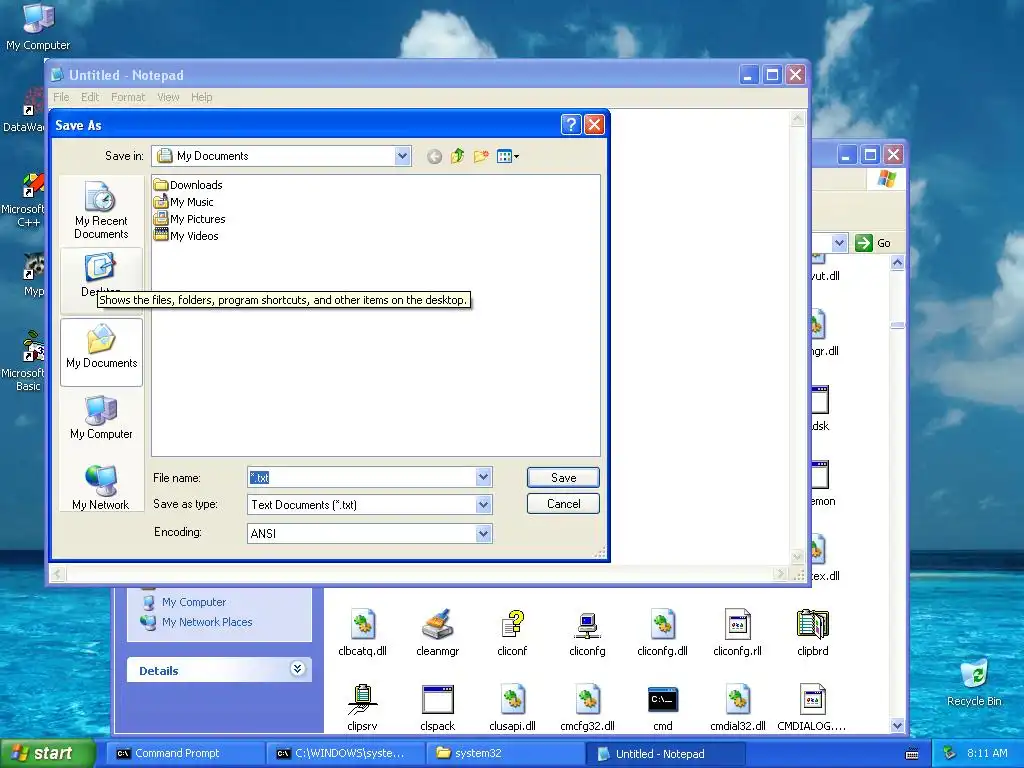Select the Downloads folder in the file list
The width and height of the screenshot is (1024, 768).
tap(188, 185)
